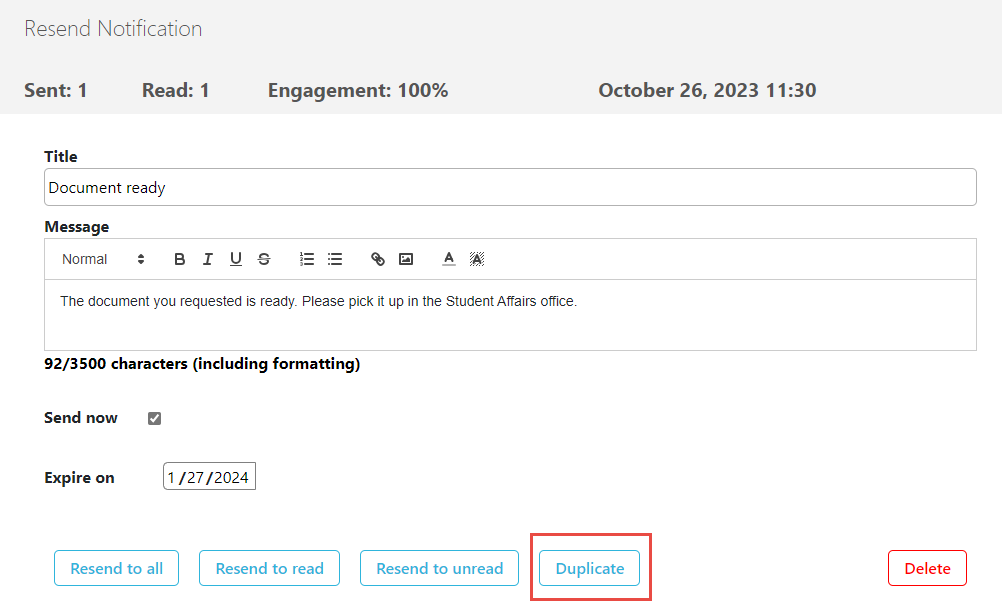Edit the Expire on date field

click(209, 477)
